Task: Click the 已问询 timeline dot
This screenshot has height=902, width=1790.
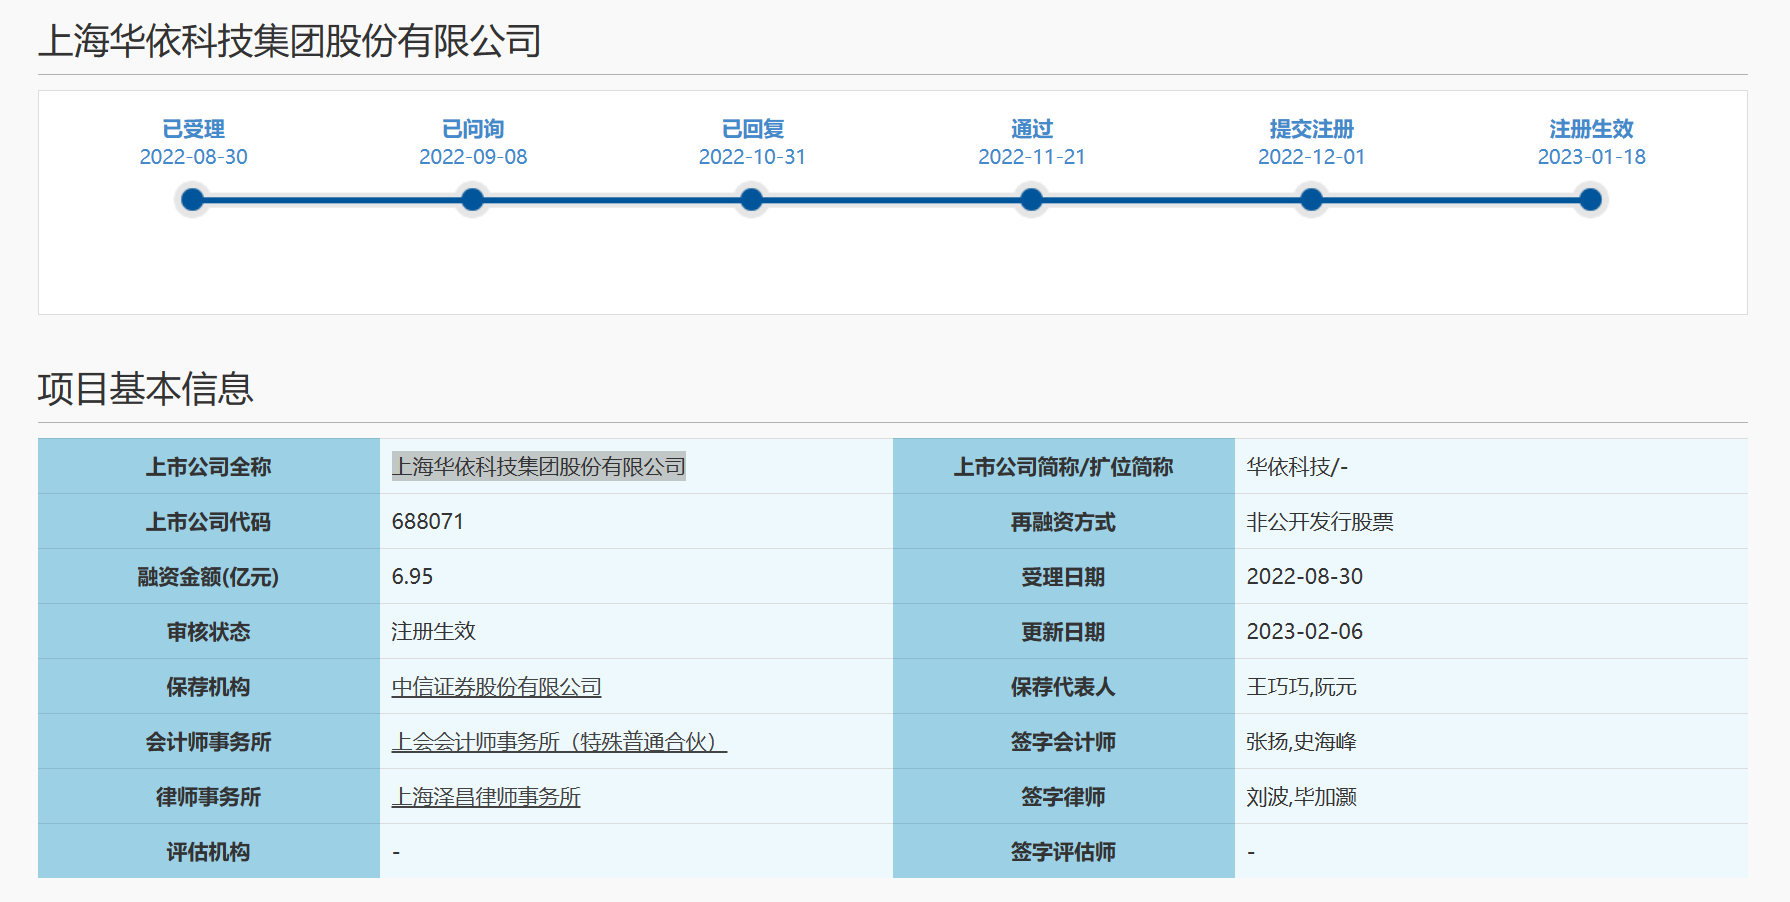Action: [473, 200]
